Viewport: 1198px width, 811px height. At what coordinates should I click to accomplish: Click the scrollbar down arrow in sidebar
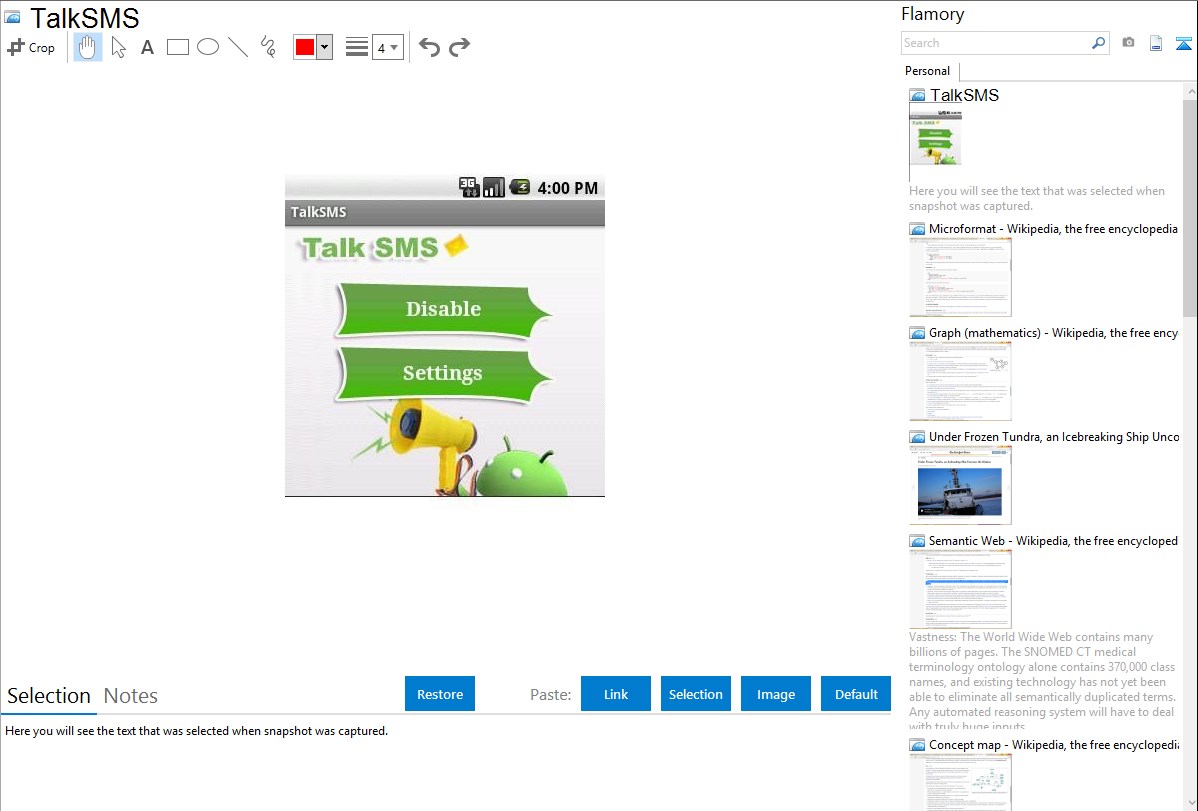(x=1190, y=802)
